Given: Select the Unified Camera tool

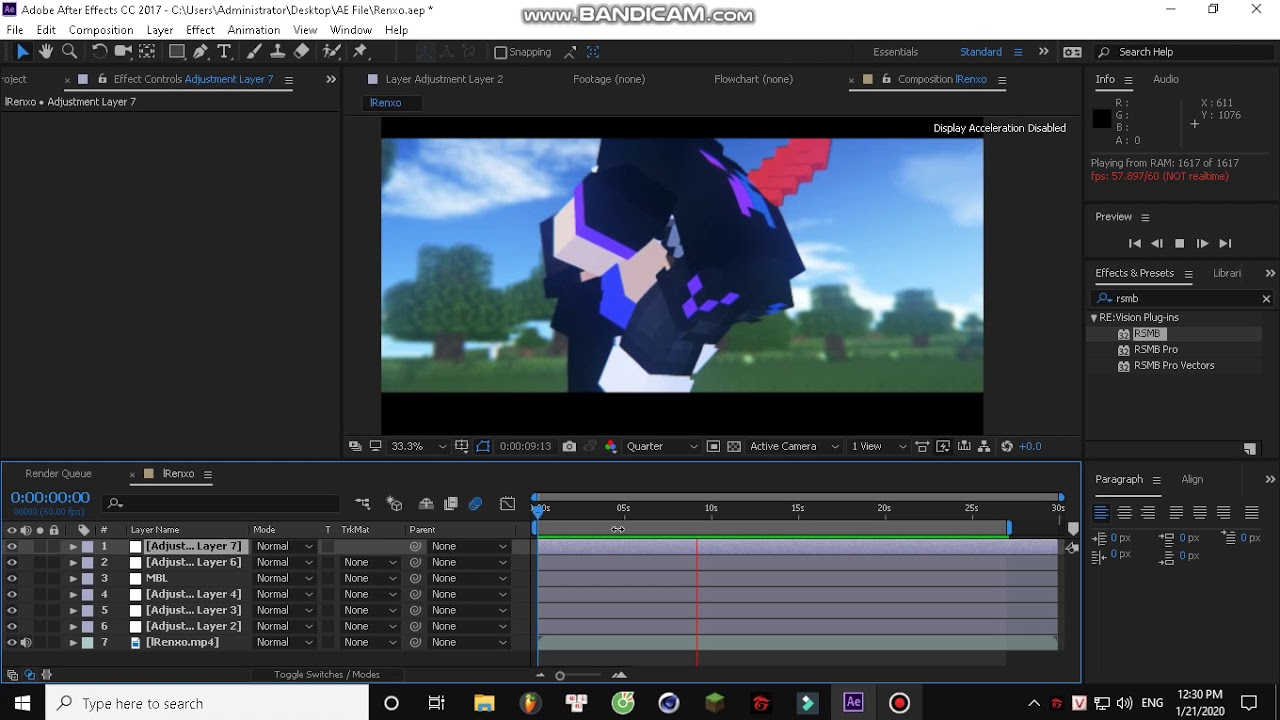Looking at the screenshot, I should click(x=123, y=52).
